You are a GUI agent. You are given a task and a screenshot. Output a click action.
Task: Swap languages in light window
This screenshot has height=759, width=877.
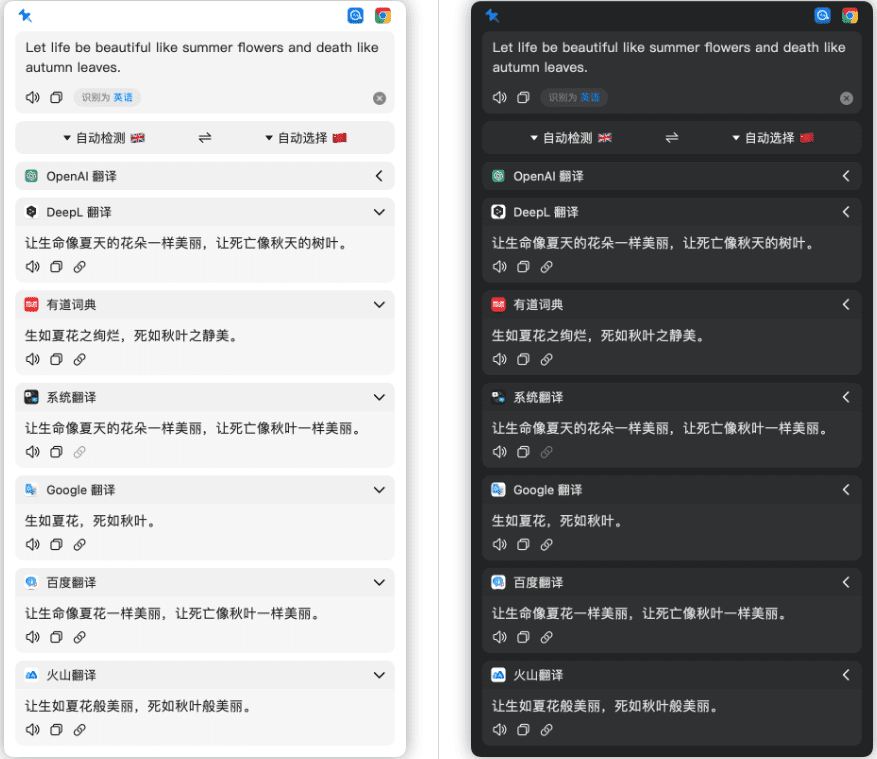[x=205, y=138]
